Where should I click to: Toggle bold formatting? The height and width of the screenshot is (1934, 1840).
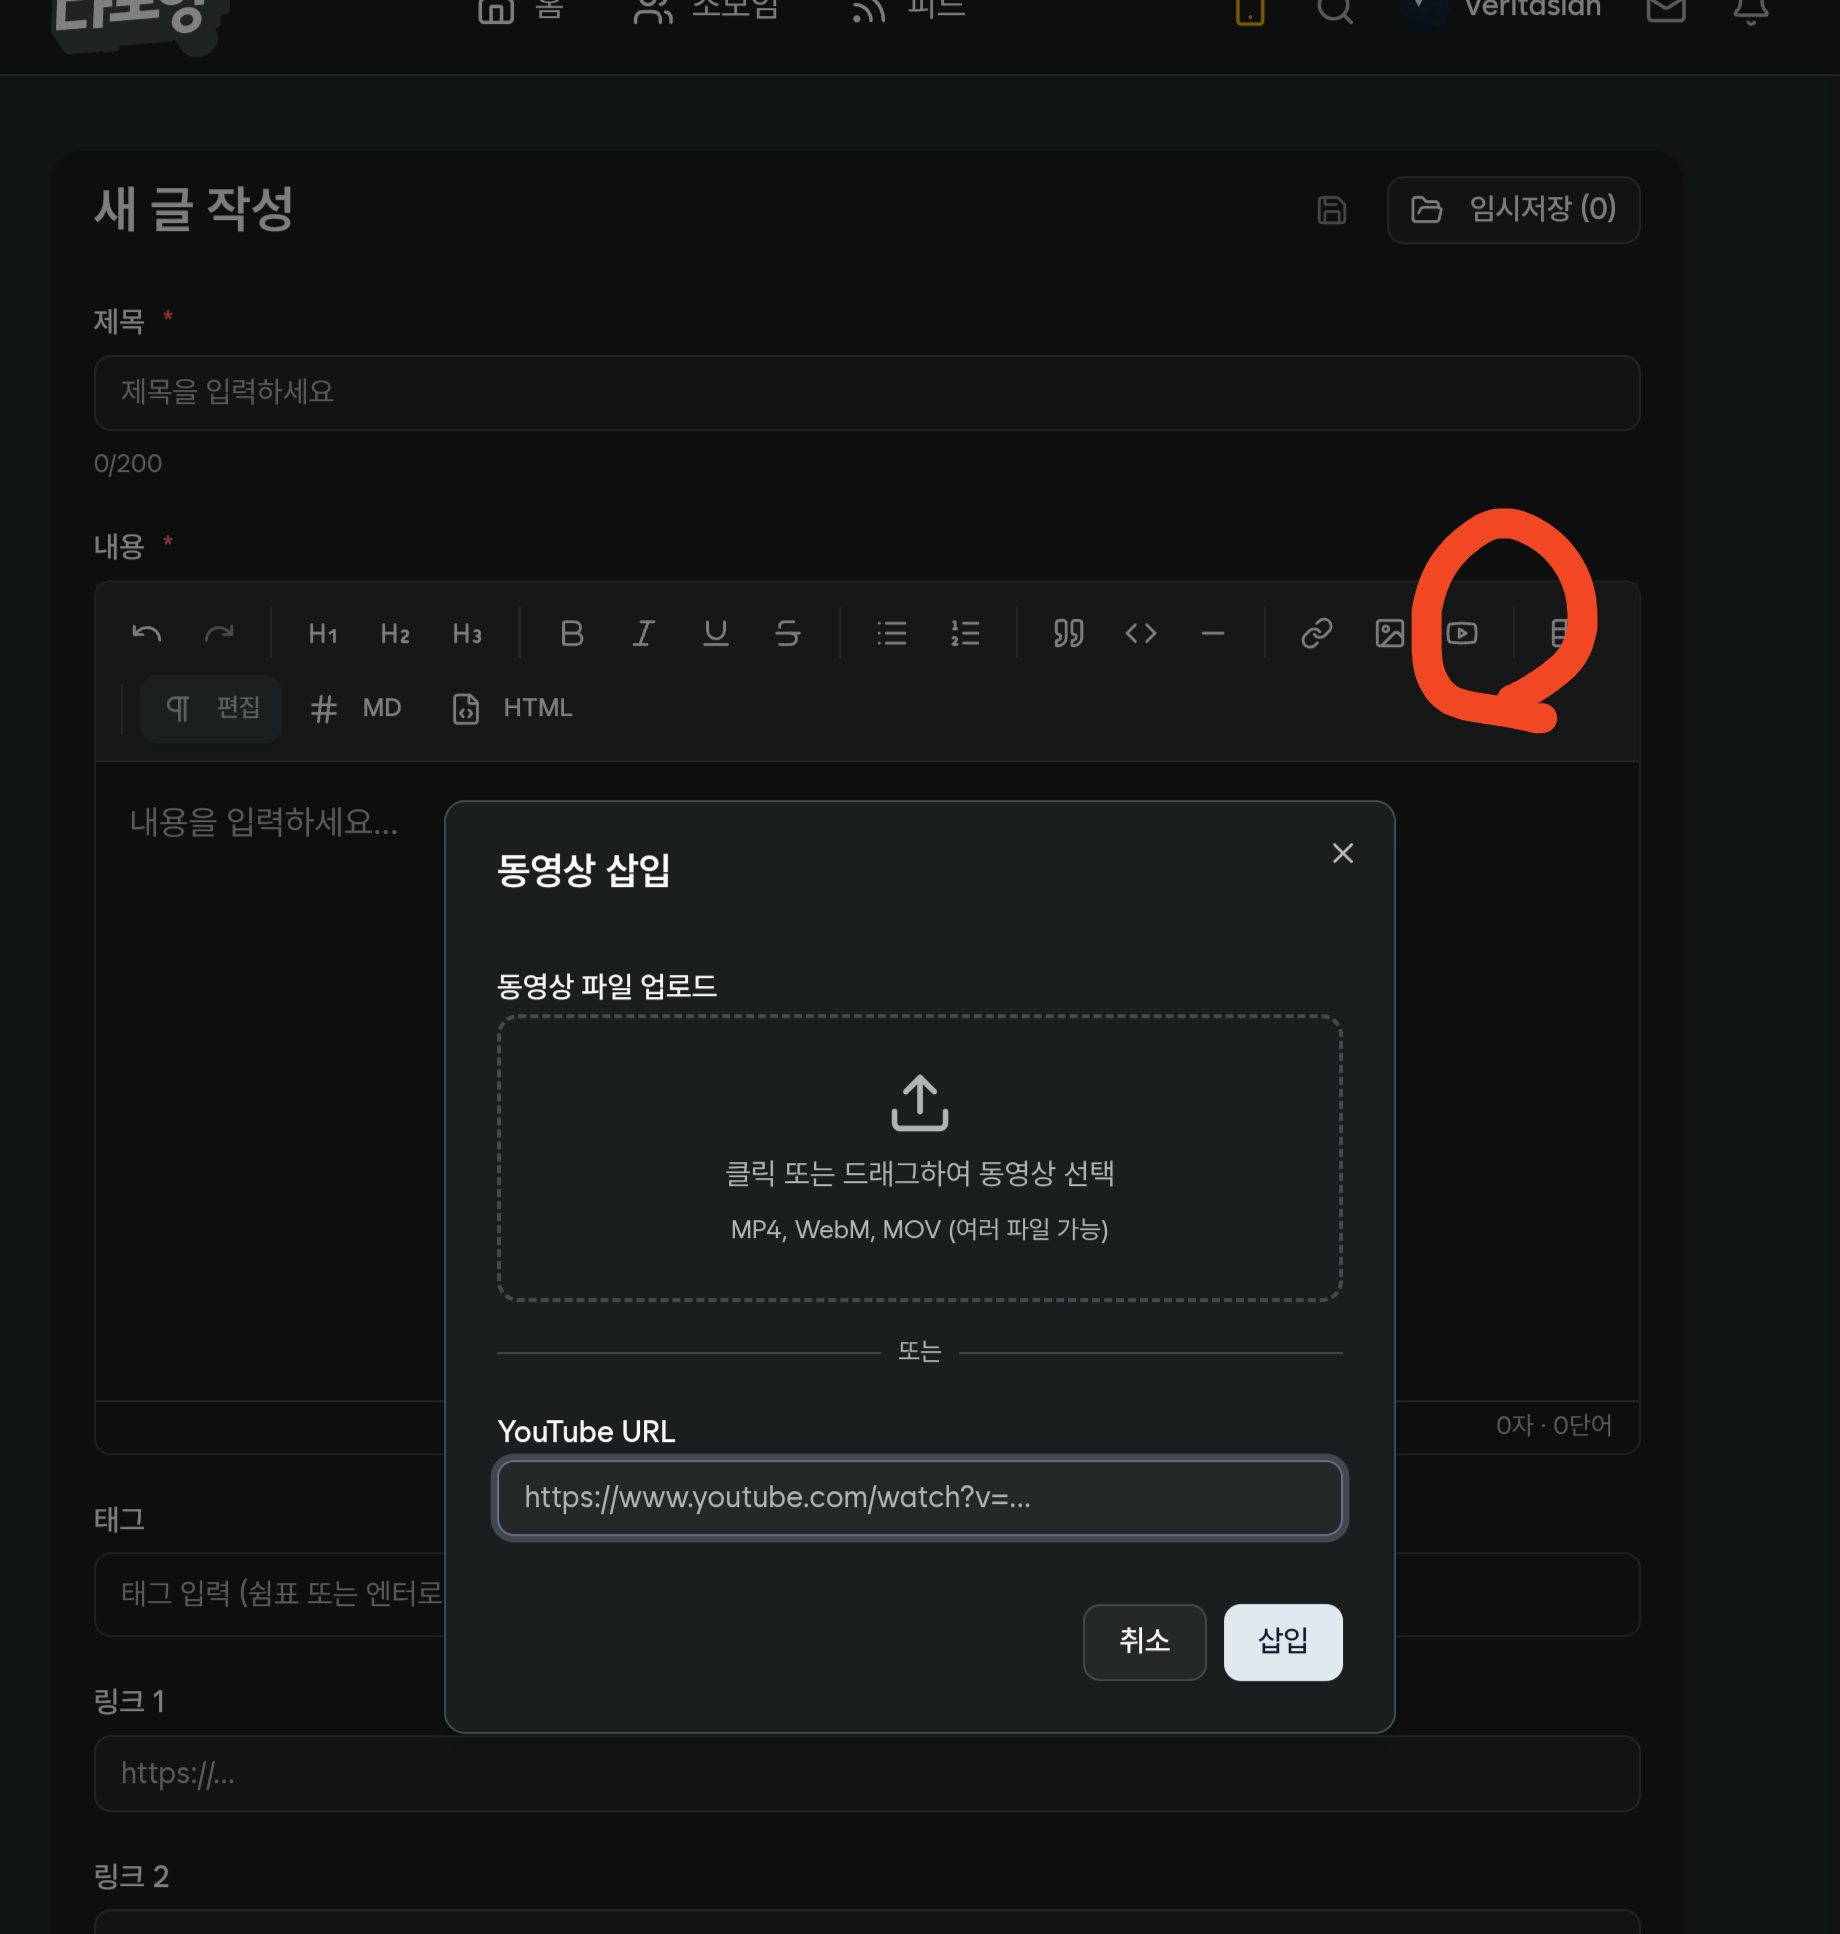[571, 633]
